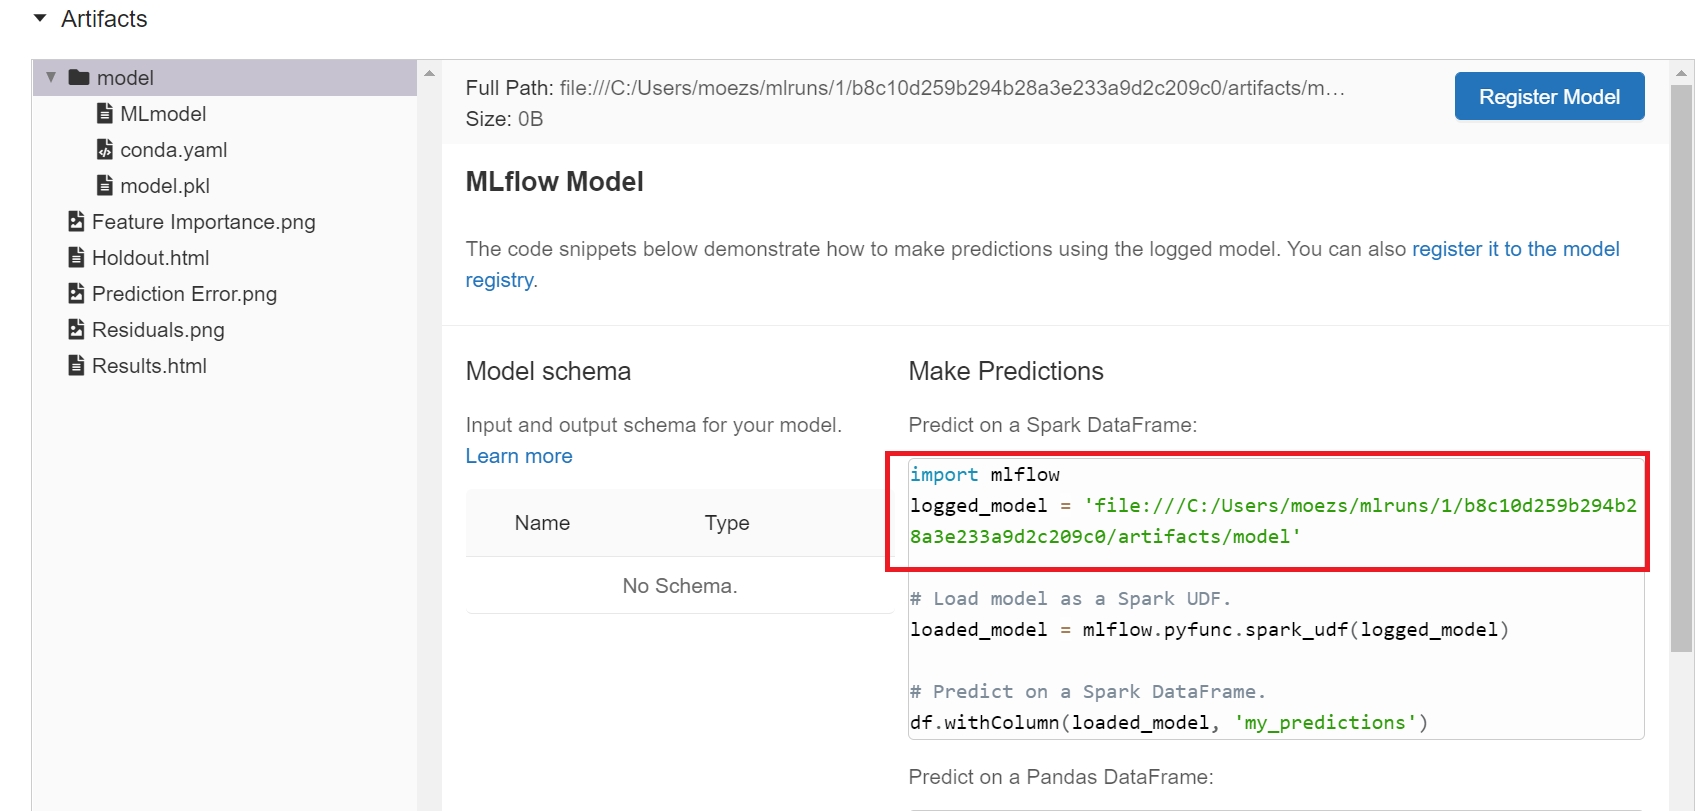Click the file tree scroll up arrow
The image size is (1696, 811).
[429, 73]
